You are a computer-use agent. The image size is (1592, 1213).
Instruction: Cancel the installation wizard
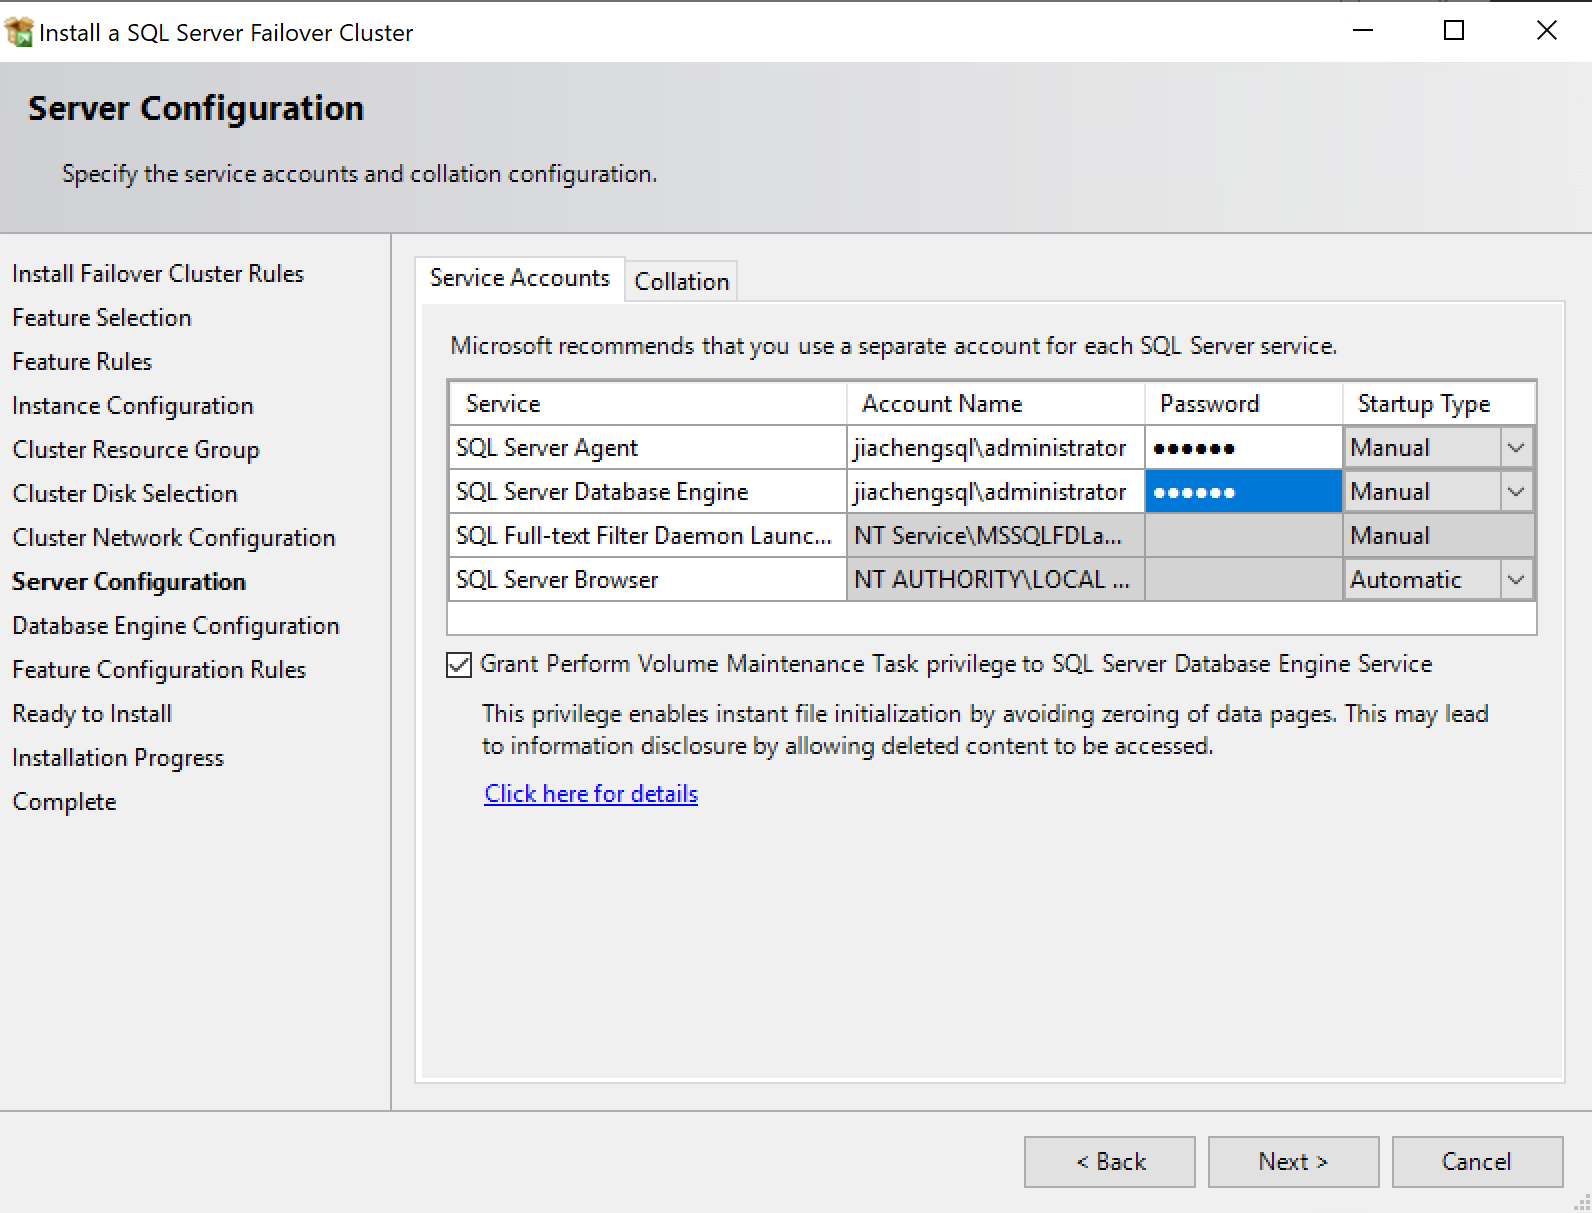1476,1161
